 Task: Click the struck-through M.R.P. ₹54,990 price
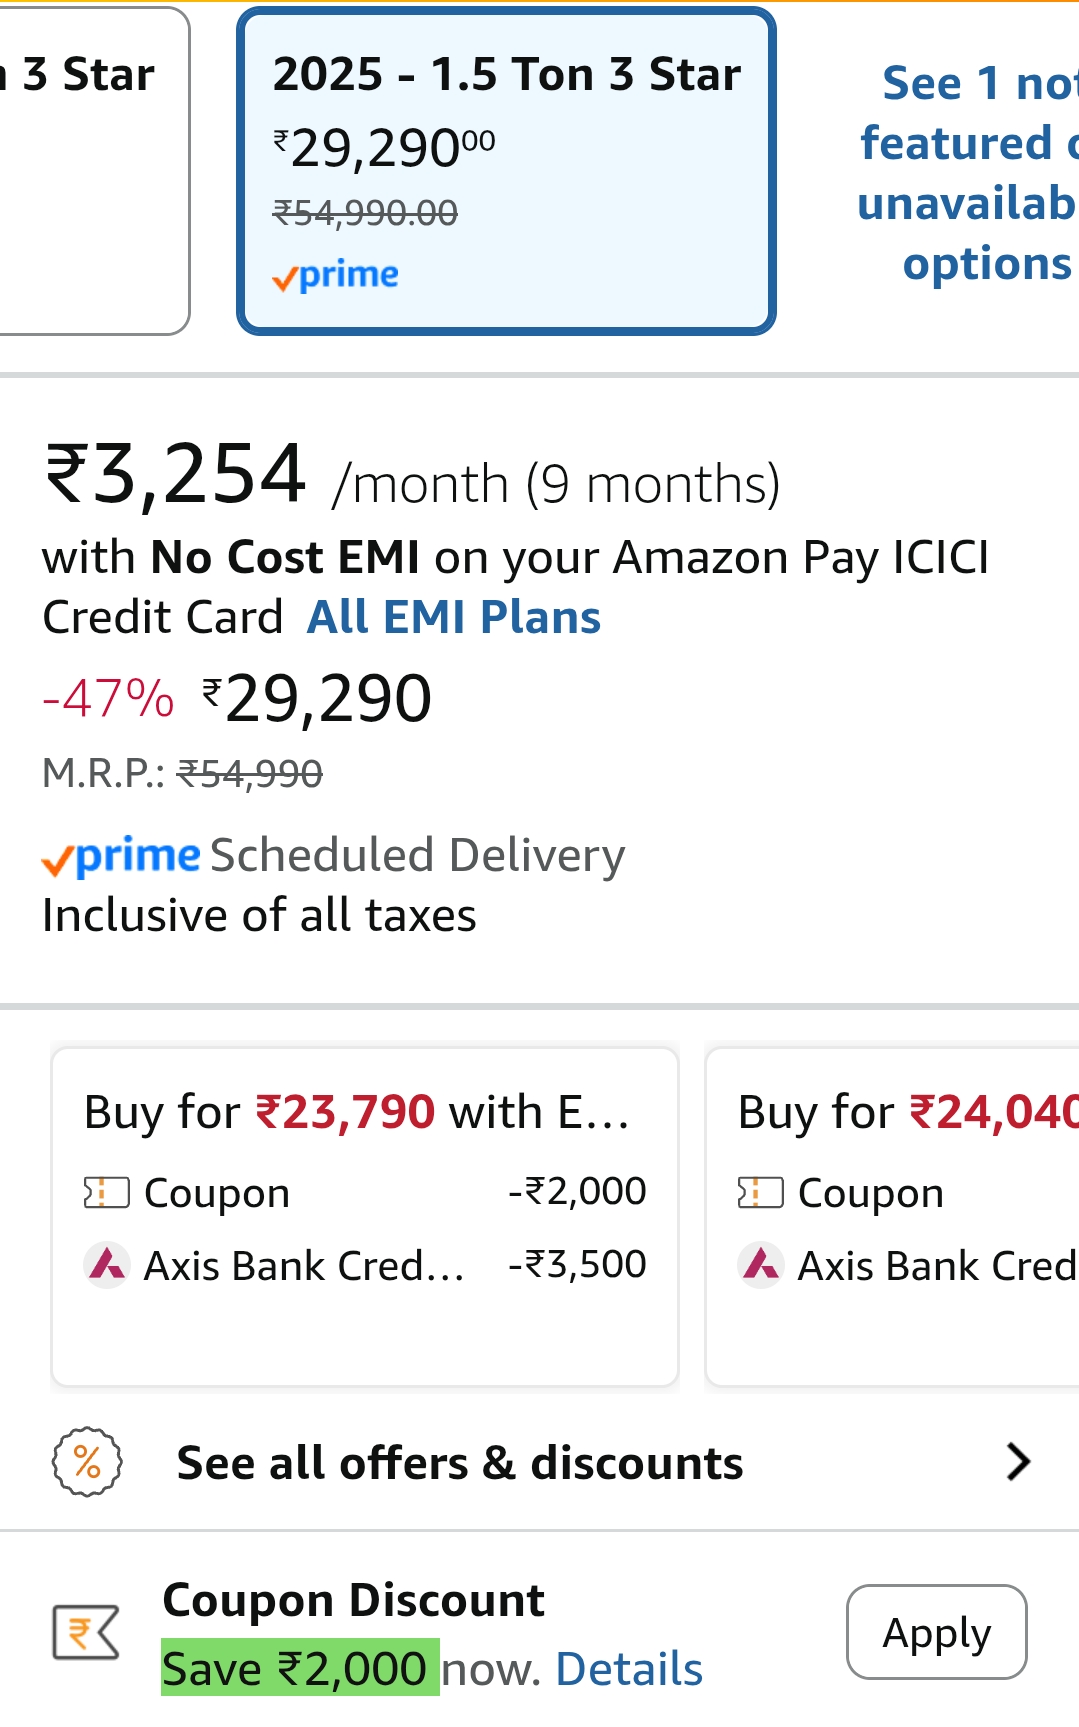pyautogui.click(x=250, y=773)
